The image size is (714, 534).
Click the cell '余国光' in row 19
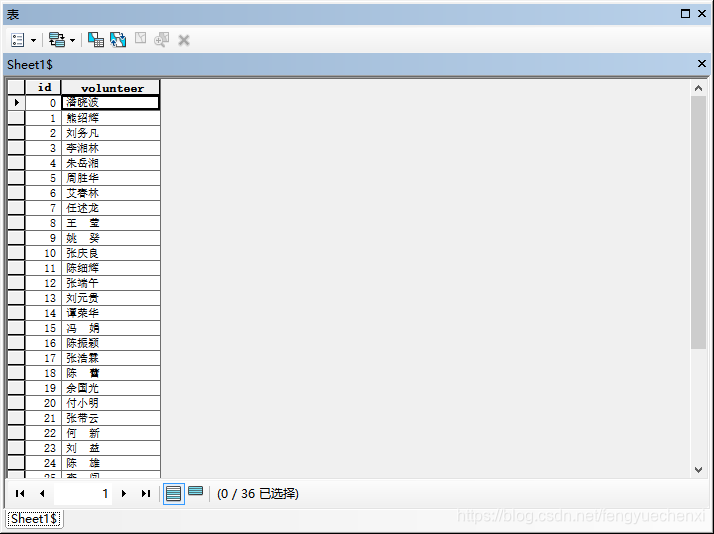[111, 388]
